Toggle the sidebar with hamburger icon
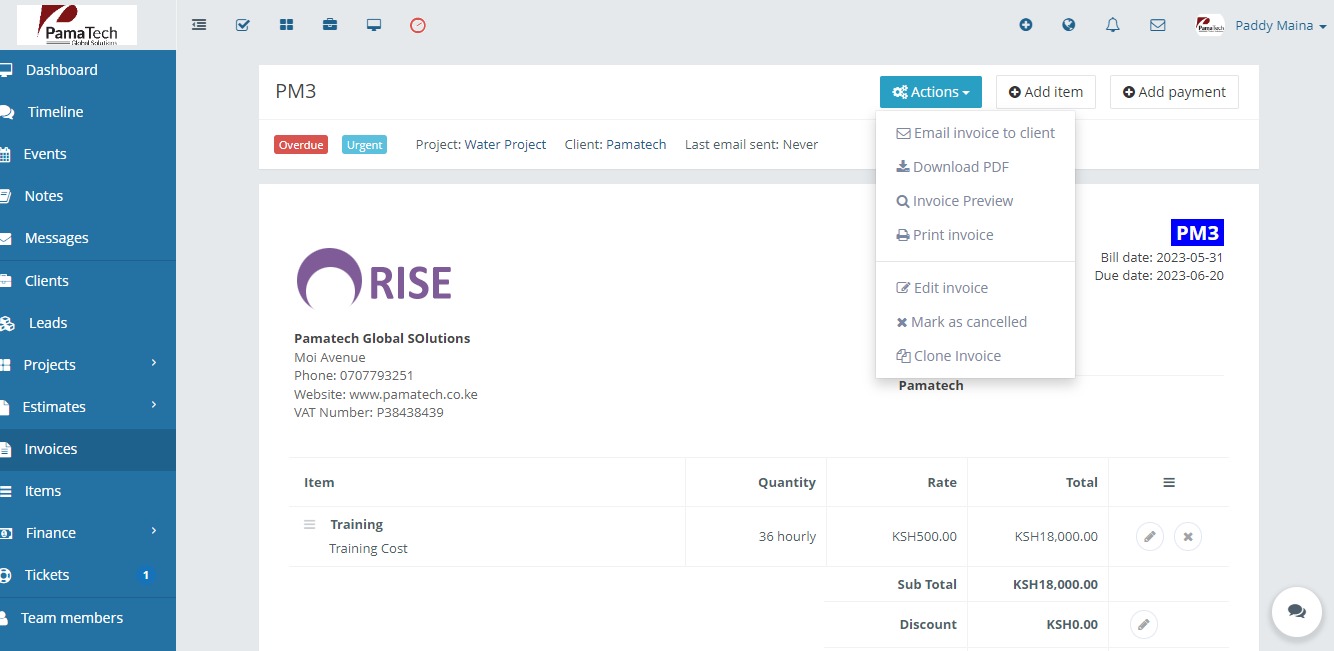 tap(199, 25)
